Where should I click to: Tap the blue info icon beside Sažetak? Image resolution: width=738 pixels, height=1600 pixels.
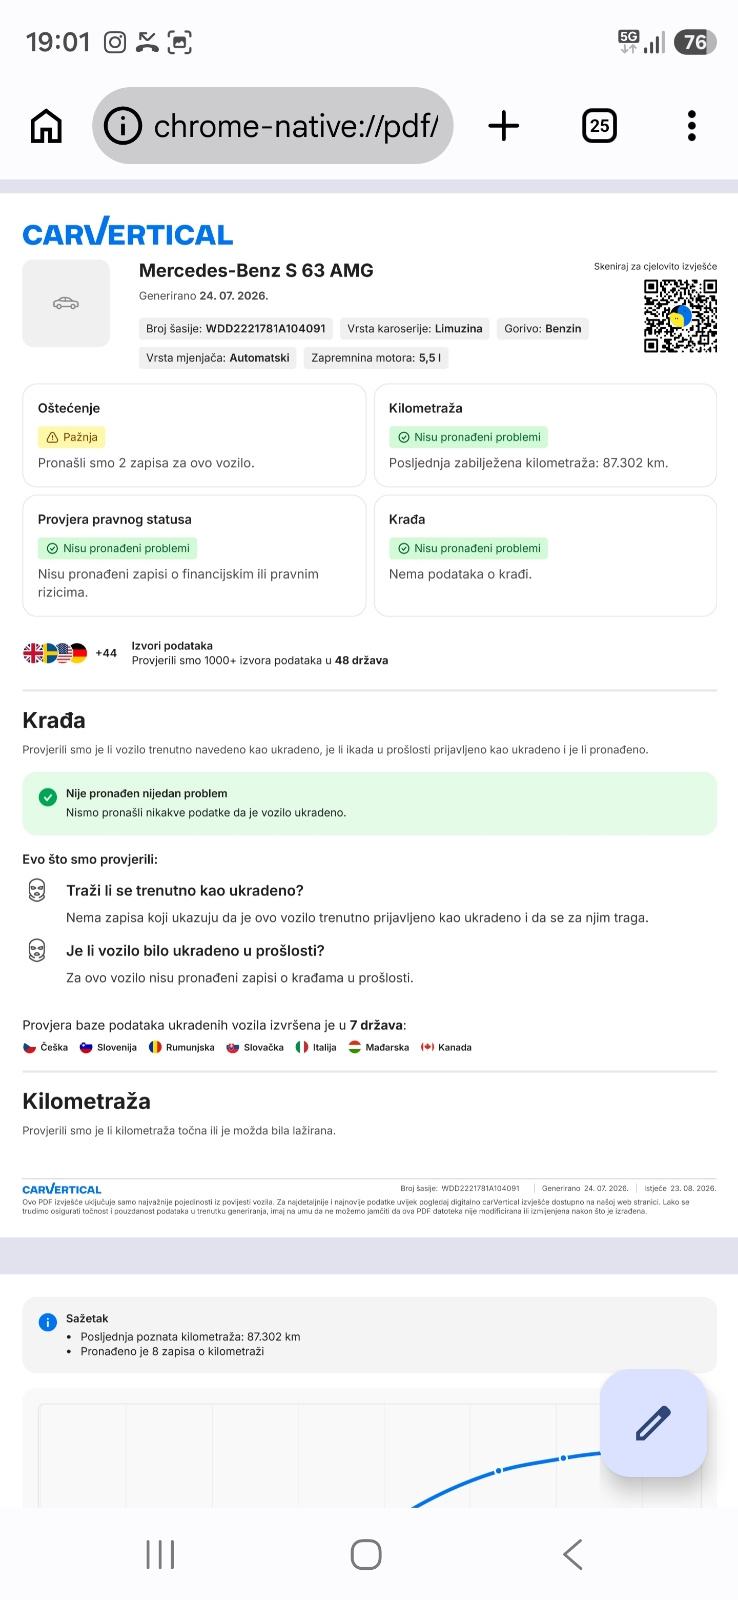pyautogui.click(x=47, y=1322)
